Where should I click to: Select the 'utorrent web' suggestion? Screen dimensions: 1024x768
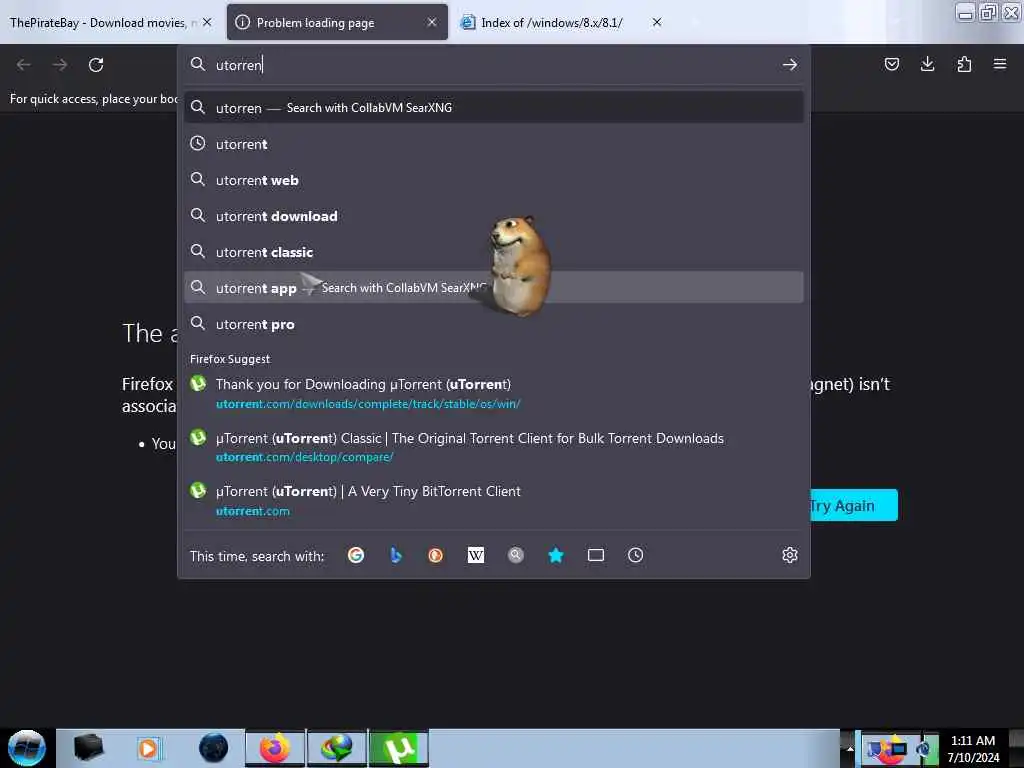click(494, 180)
